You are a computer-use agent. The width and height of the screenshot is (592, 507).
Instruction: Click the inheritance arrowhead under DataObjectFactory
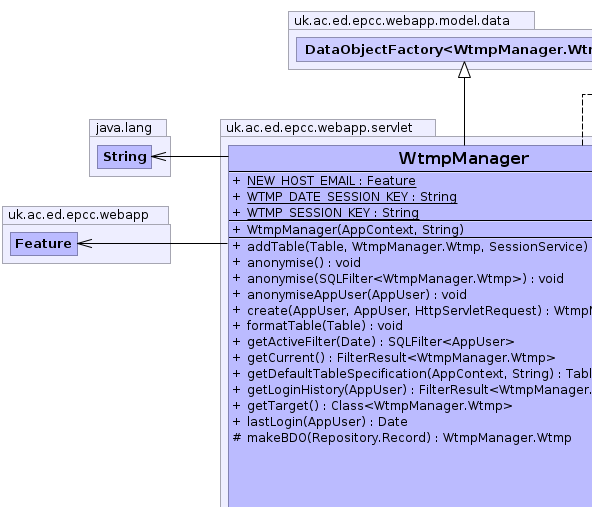point(464,70)
